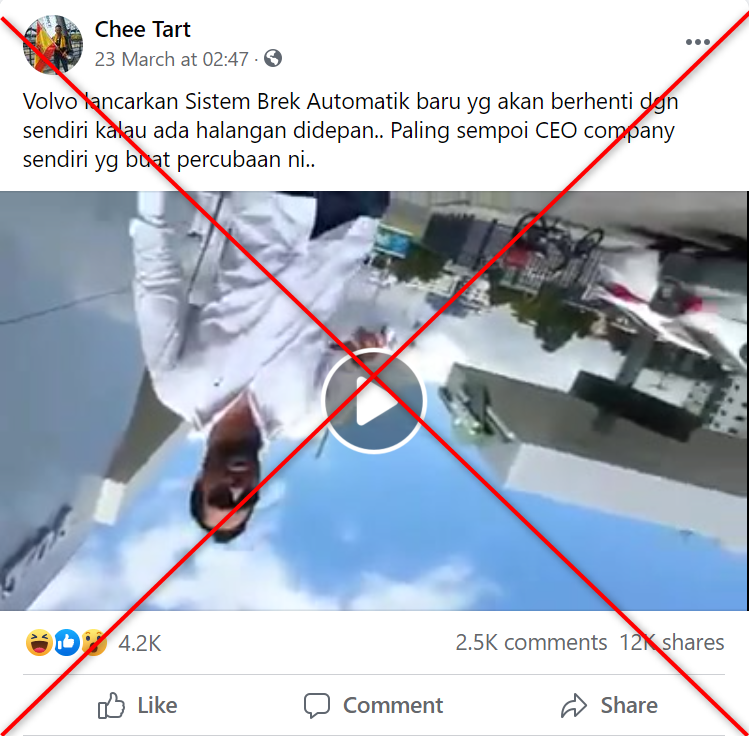Open the 2.5K comments link

click(531, 642)
